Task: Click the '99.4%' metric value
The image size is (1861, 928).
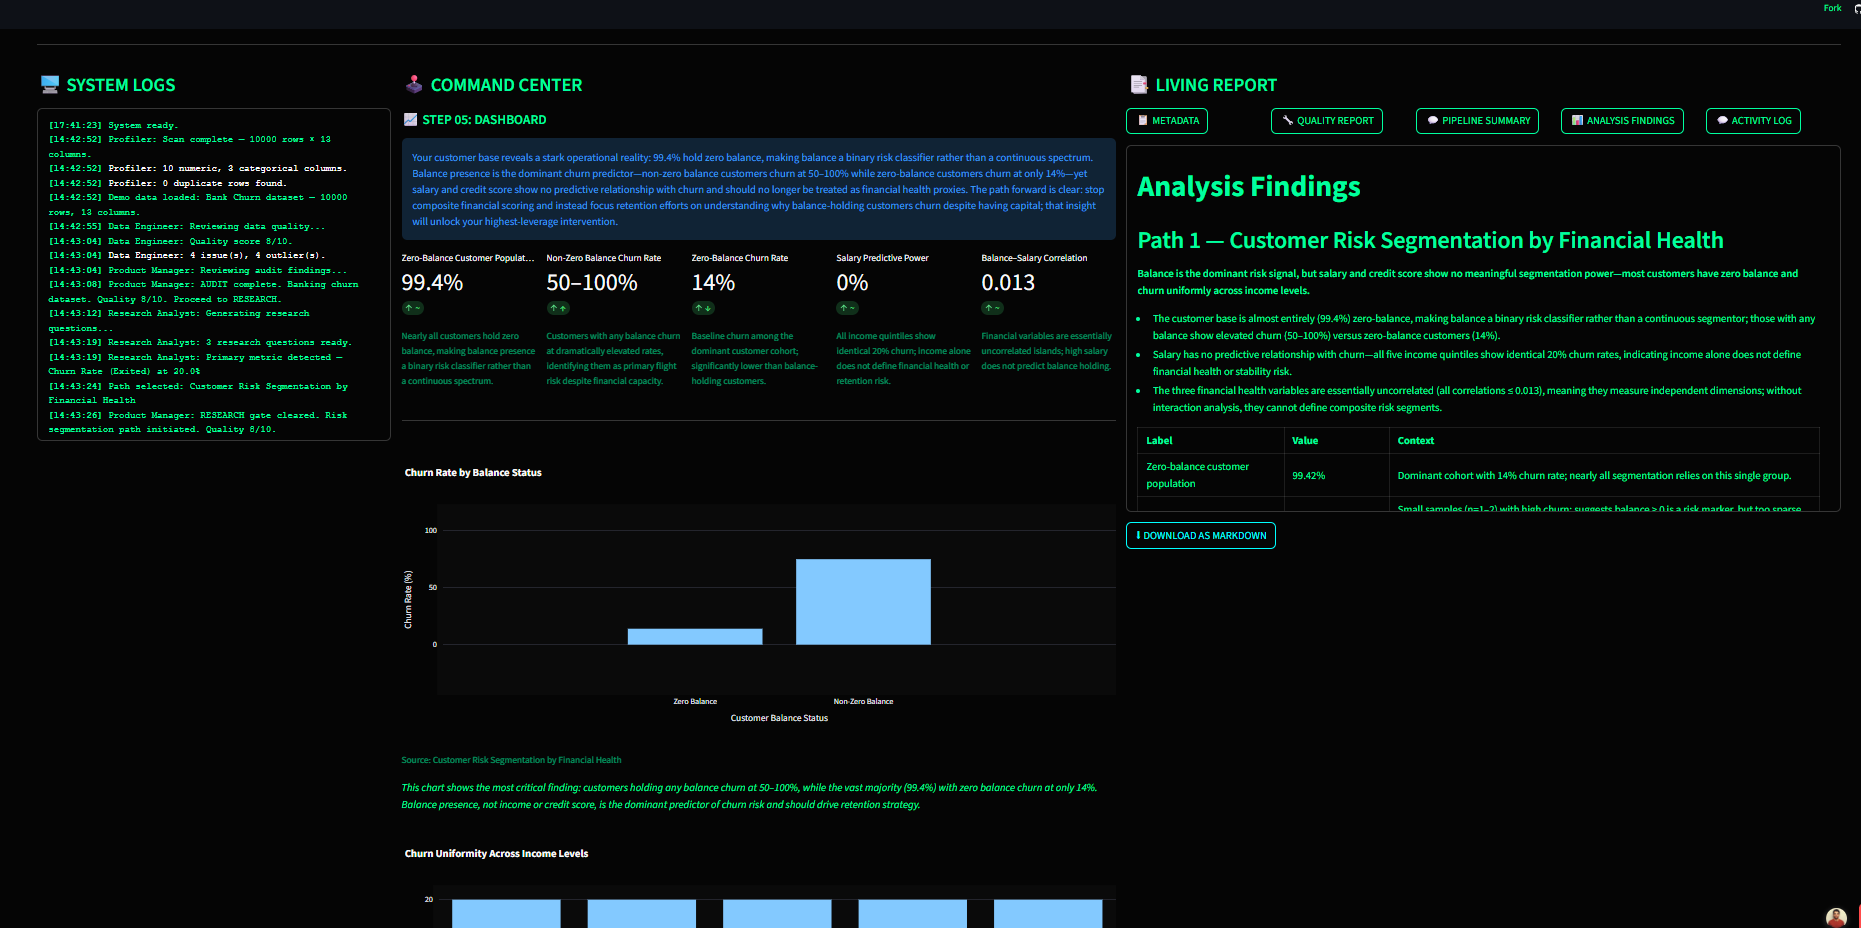Action: point(432,283)
